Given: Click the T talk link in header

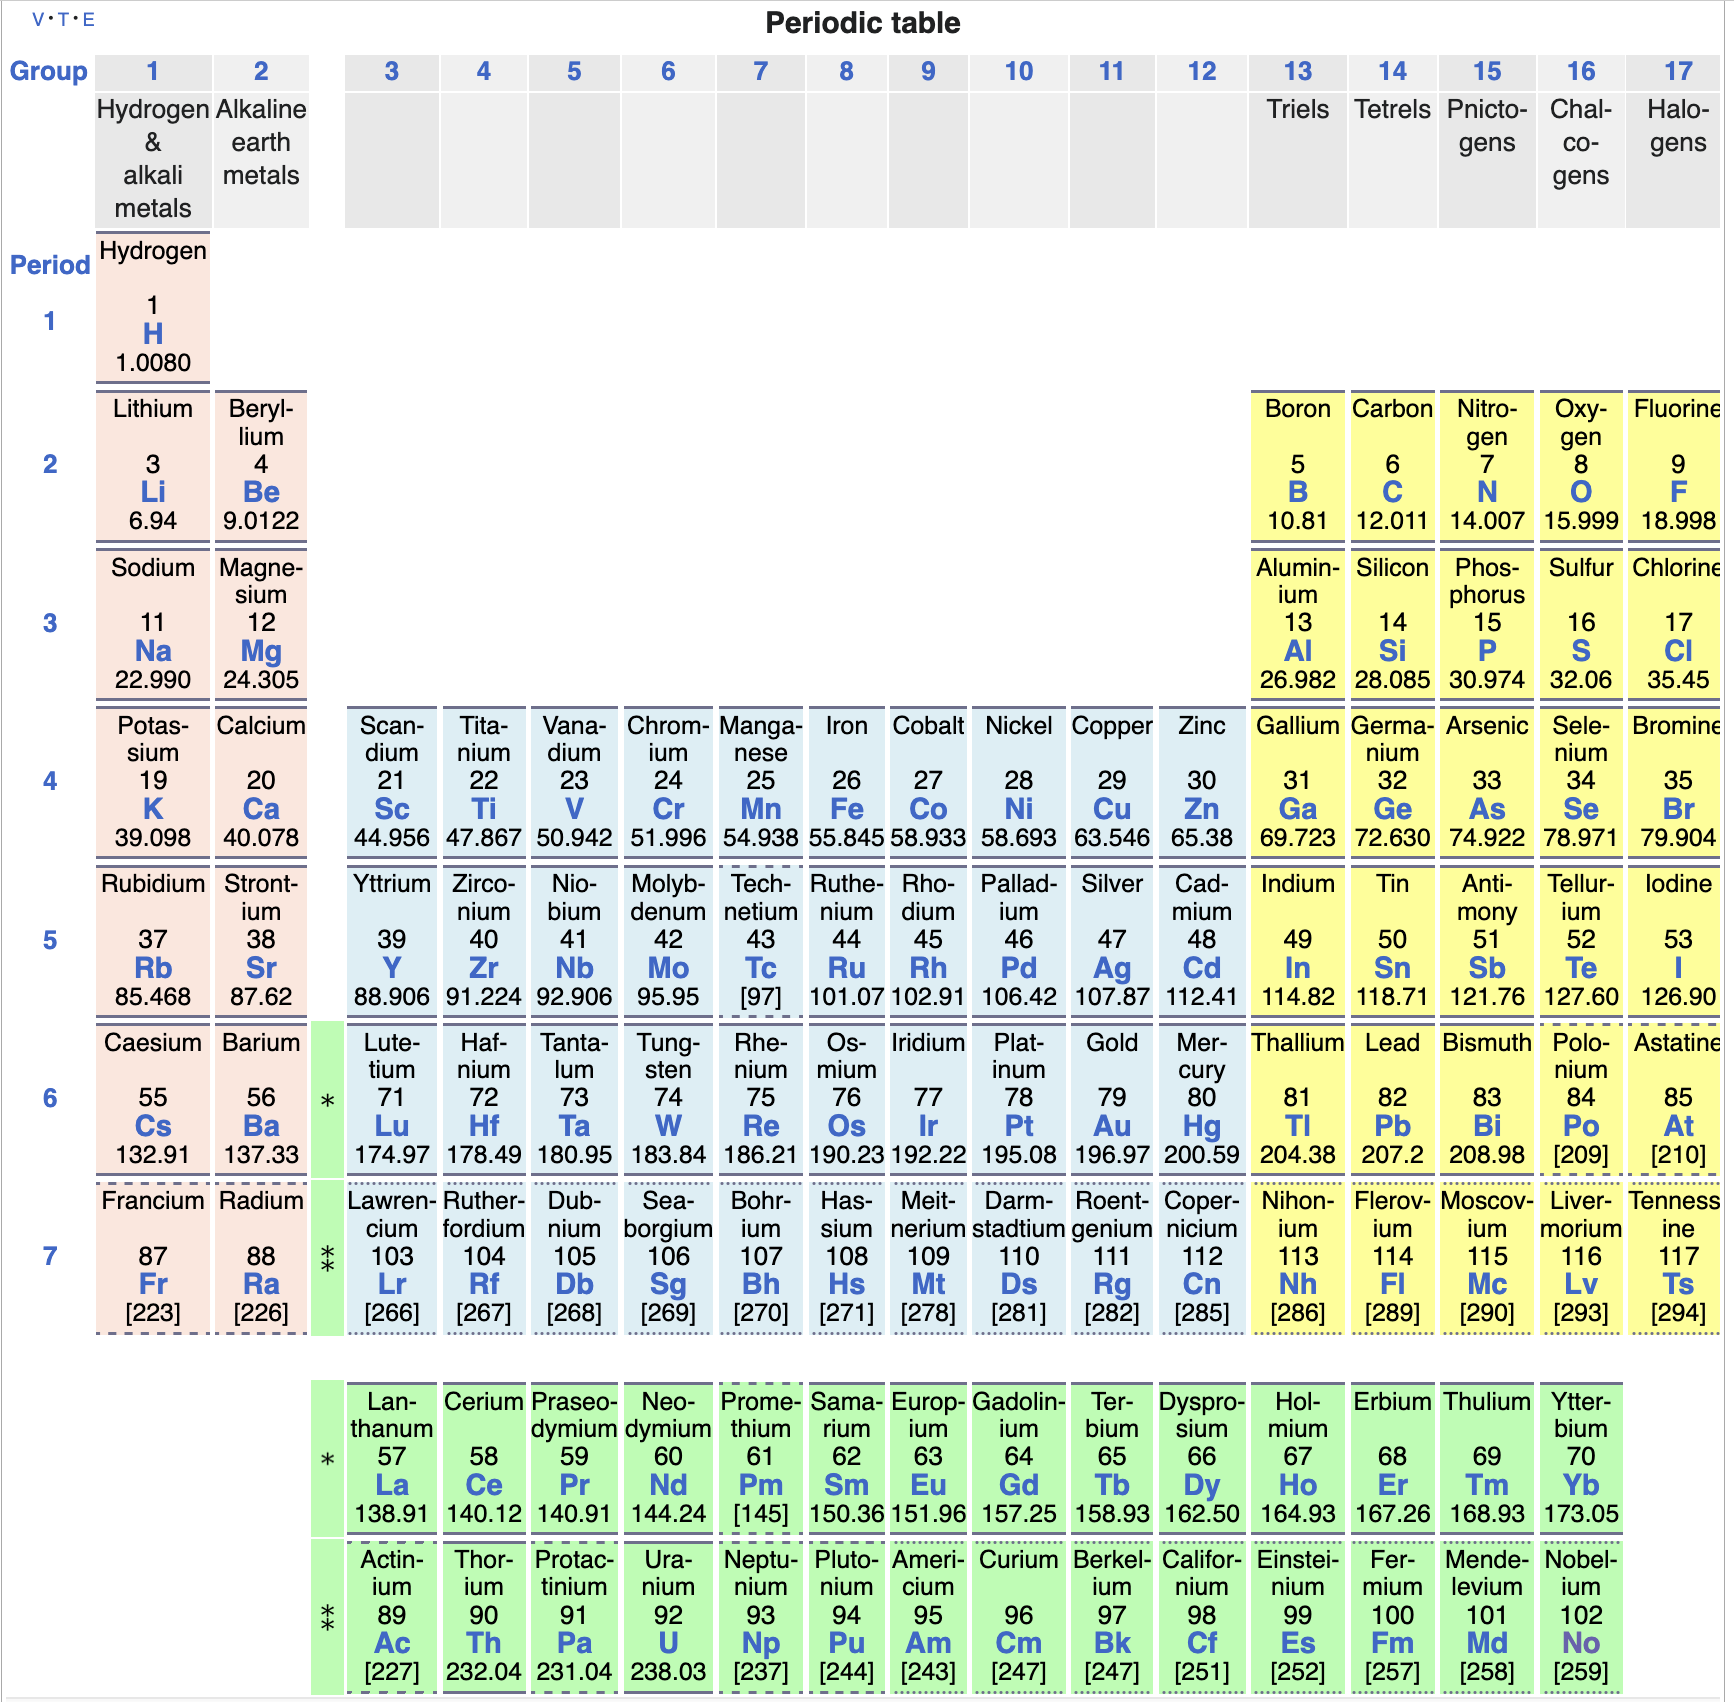Looking at the screenshot, I should point(63,19).
